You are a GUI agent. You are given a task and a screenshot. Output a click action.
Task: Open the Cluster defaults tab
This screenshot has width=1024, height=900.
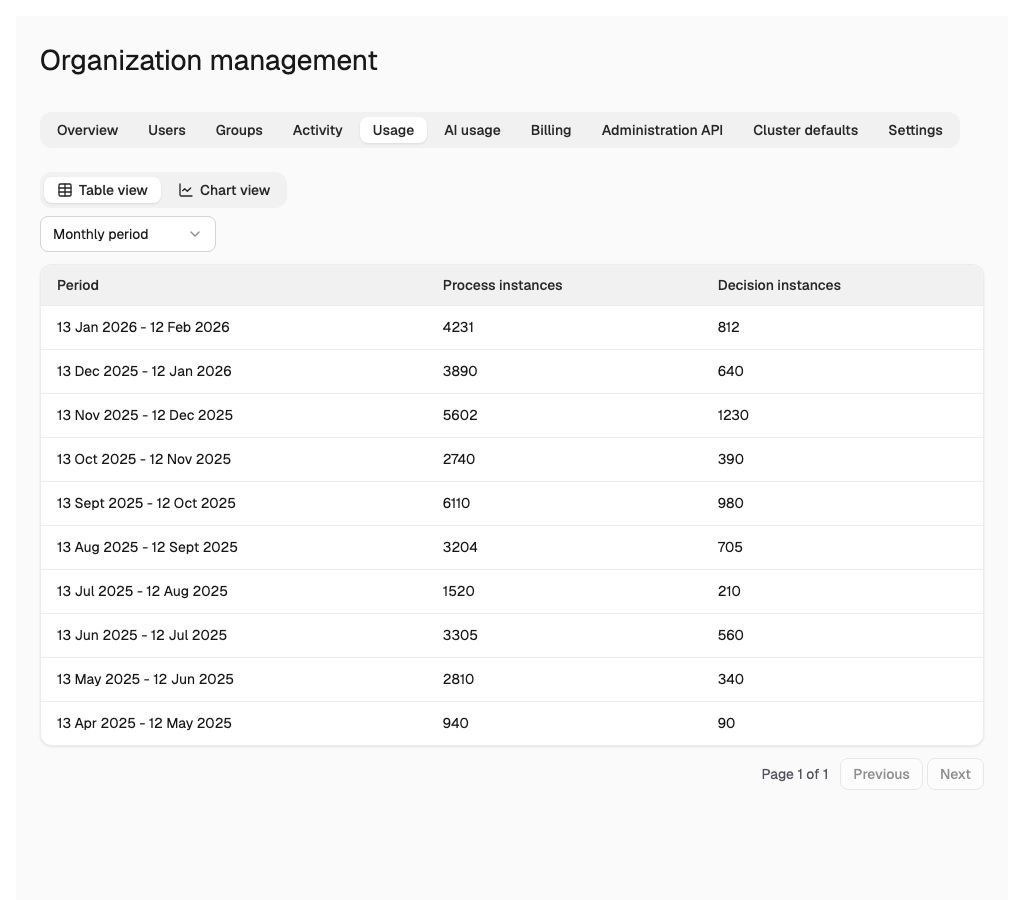pos(805,130)
